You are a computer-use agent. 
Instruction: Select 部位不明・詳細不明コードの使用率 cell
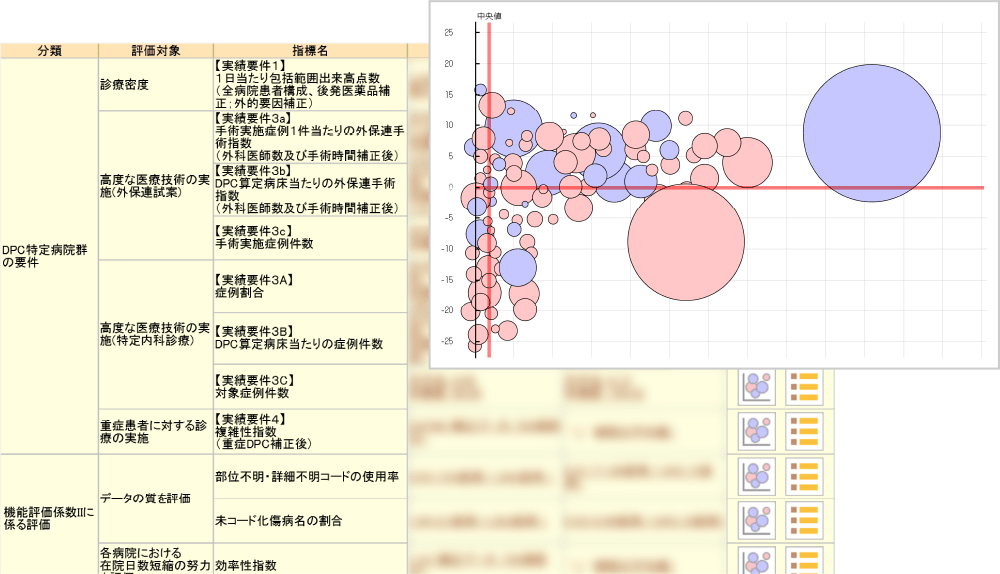click(x=310, y=476)
